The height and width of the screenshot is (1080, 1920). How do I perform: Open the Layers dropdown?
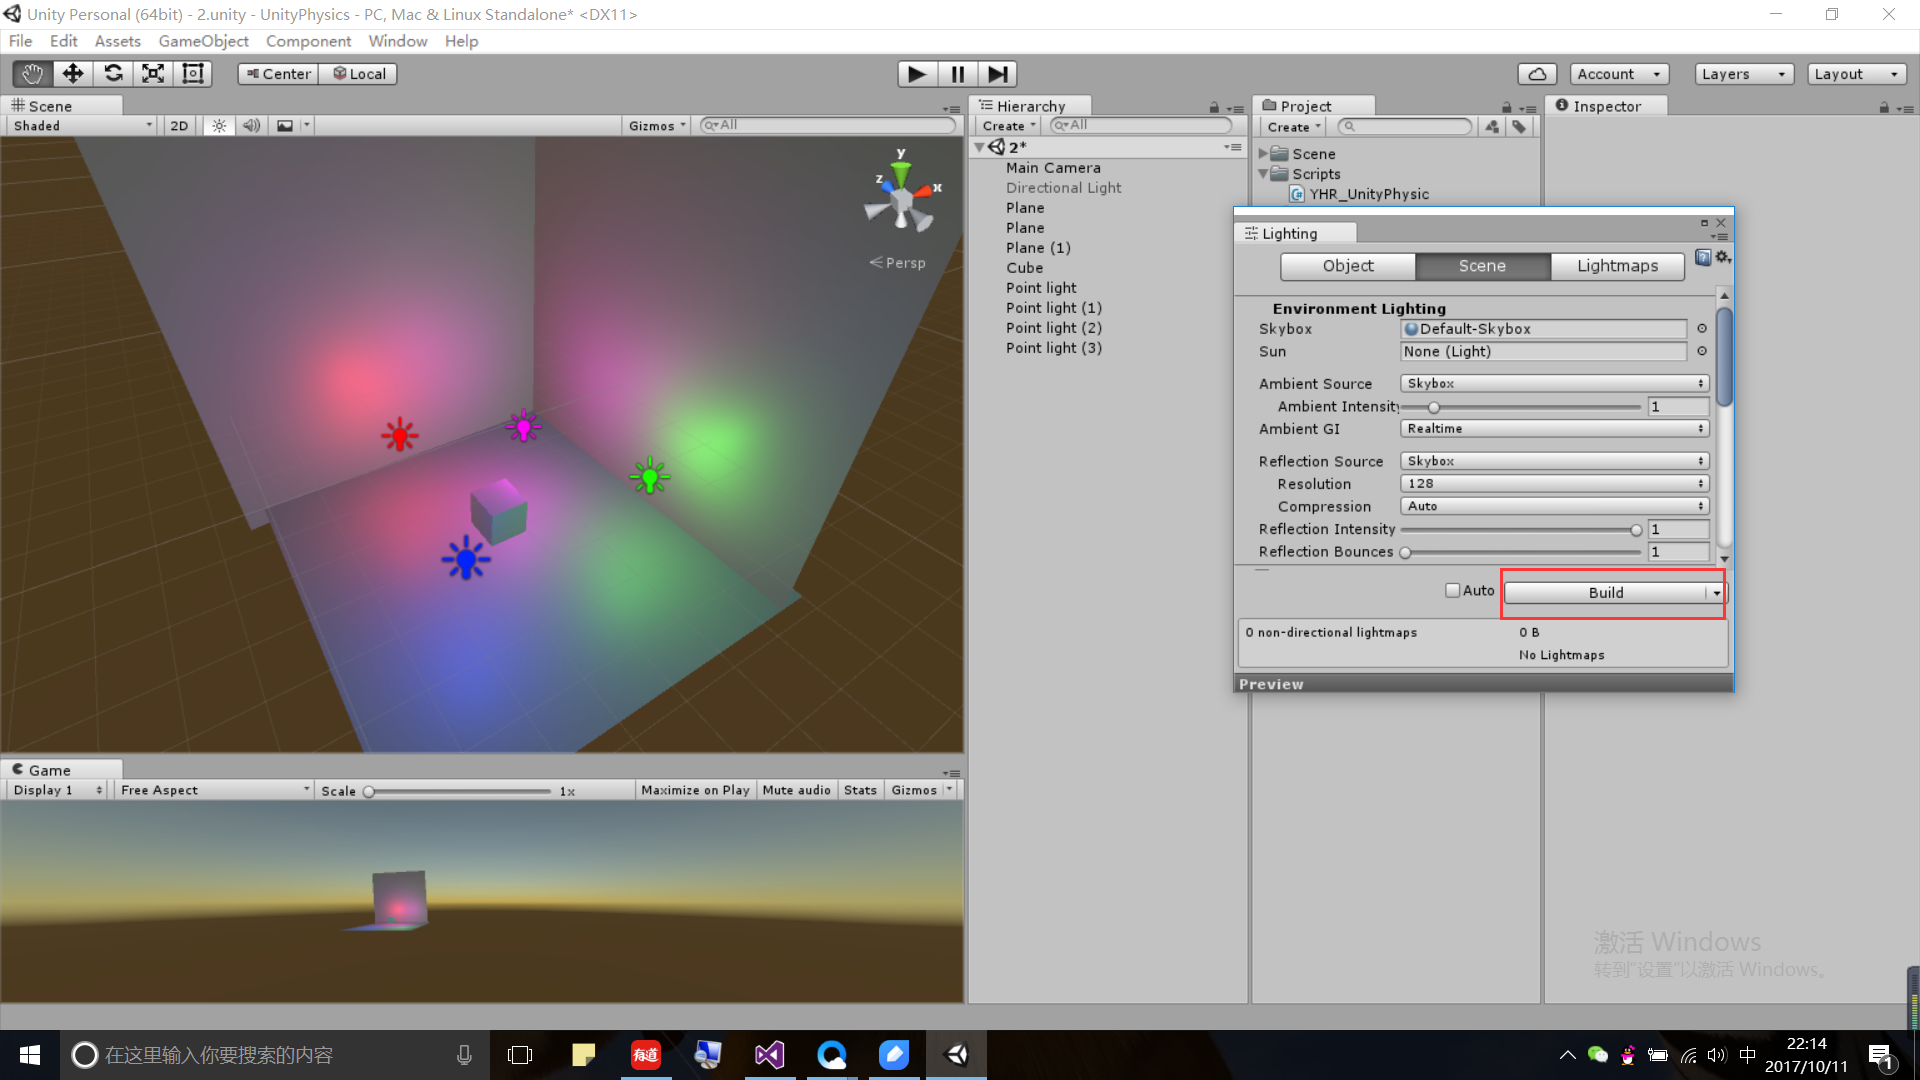(x=1743, y=74)
